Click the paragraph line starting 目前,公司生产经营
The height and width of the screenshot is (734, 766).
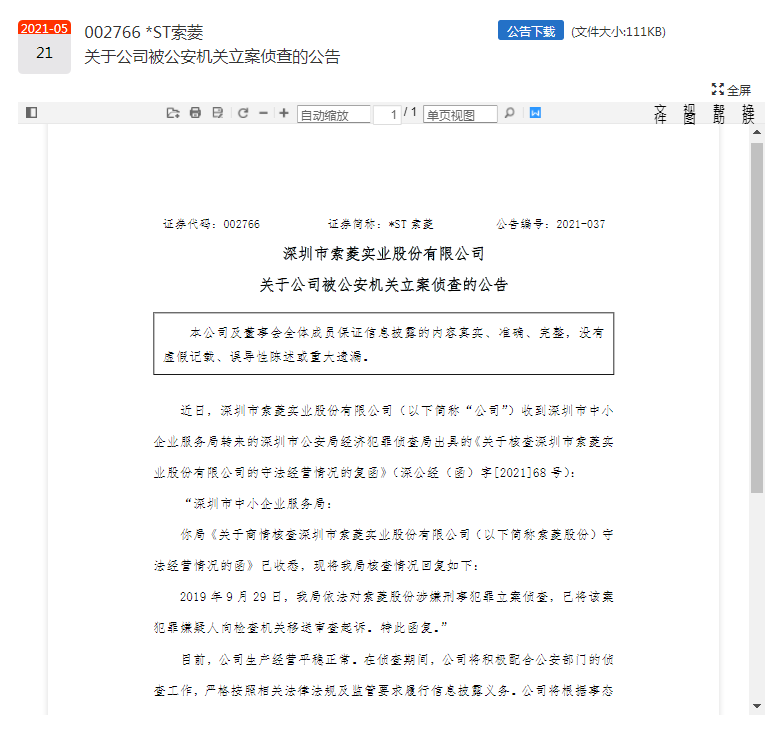pyautogui.click(x=397, y=660)
